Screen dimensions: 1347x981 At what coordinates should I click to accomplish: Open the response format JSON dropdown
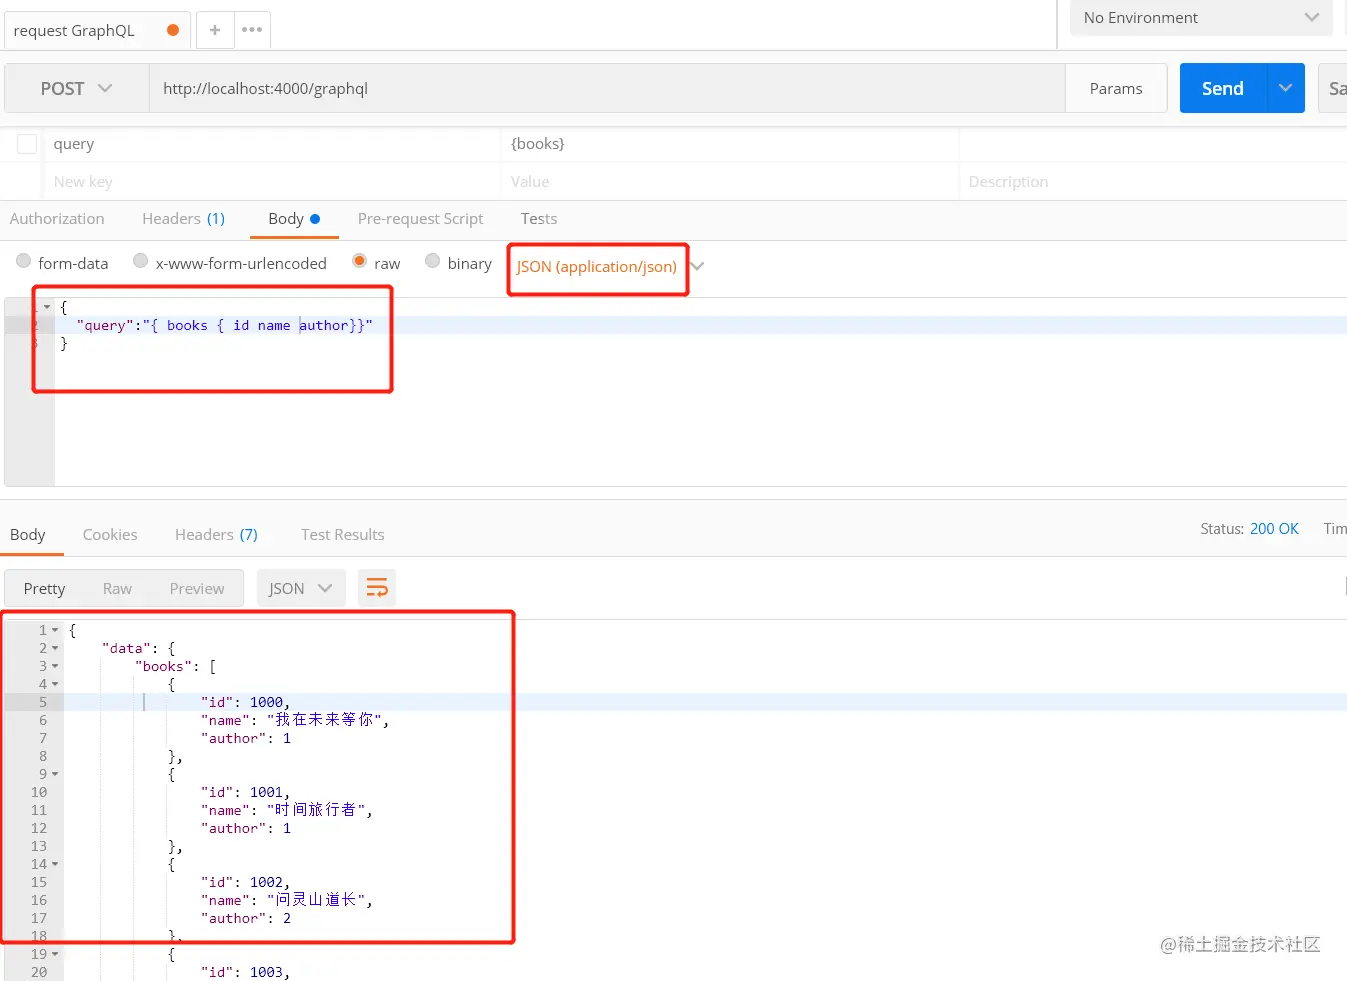(301, 588)
